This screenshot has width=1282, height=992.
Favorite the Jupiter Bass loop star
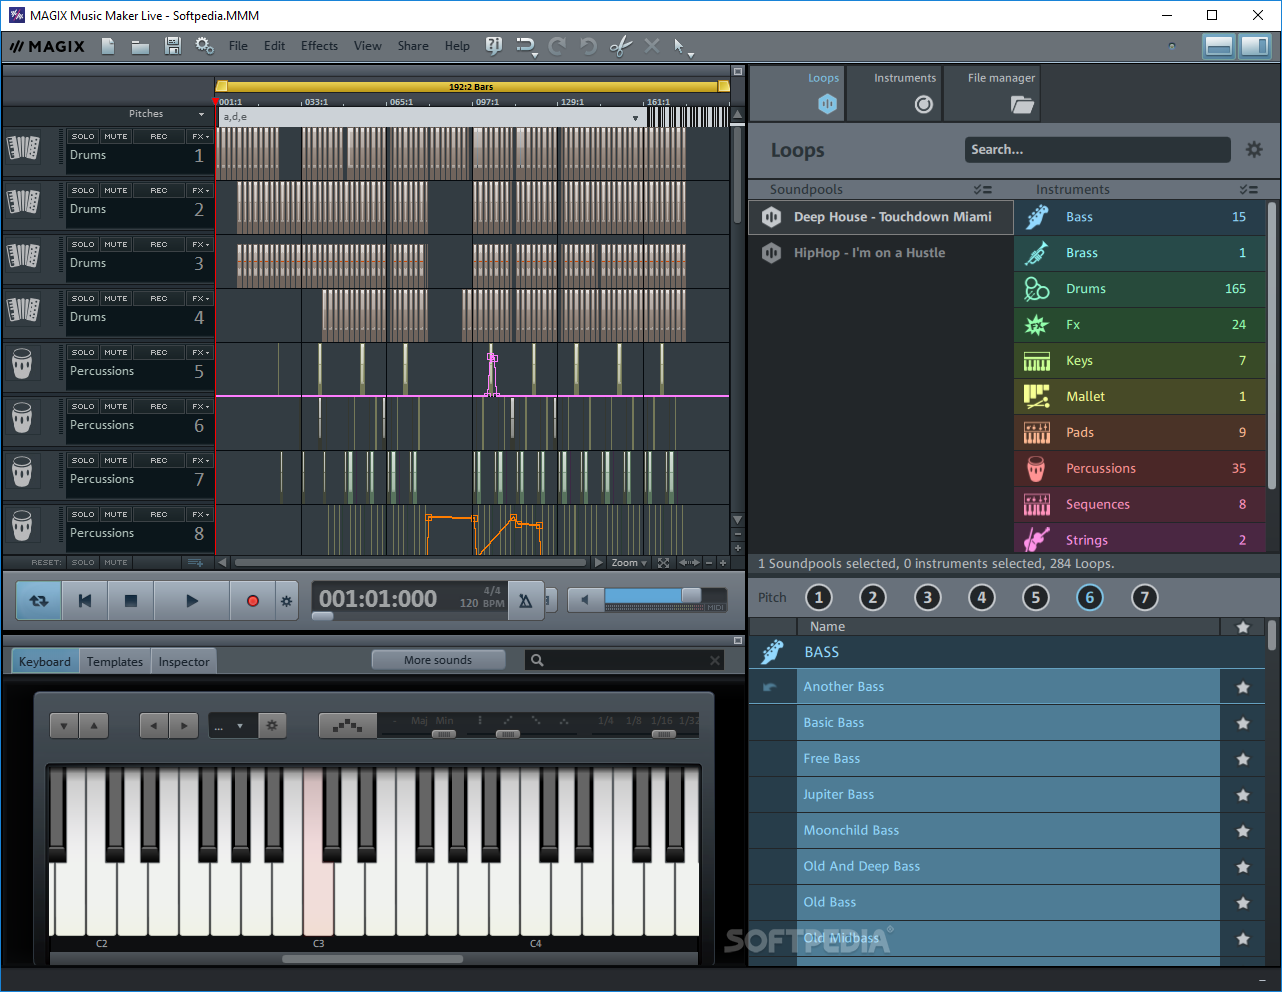[x=1243, y=795]
